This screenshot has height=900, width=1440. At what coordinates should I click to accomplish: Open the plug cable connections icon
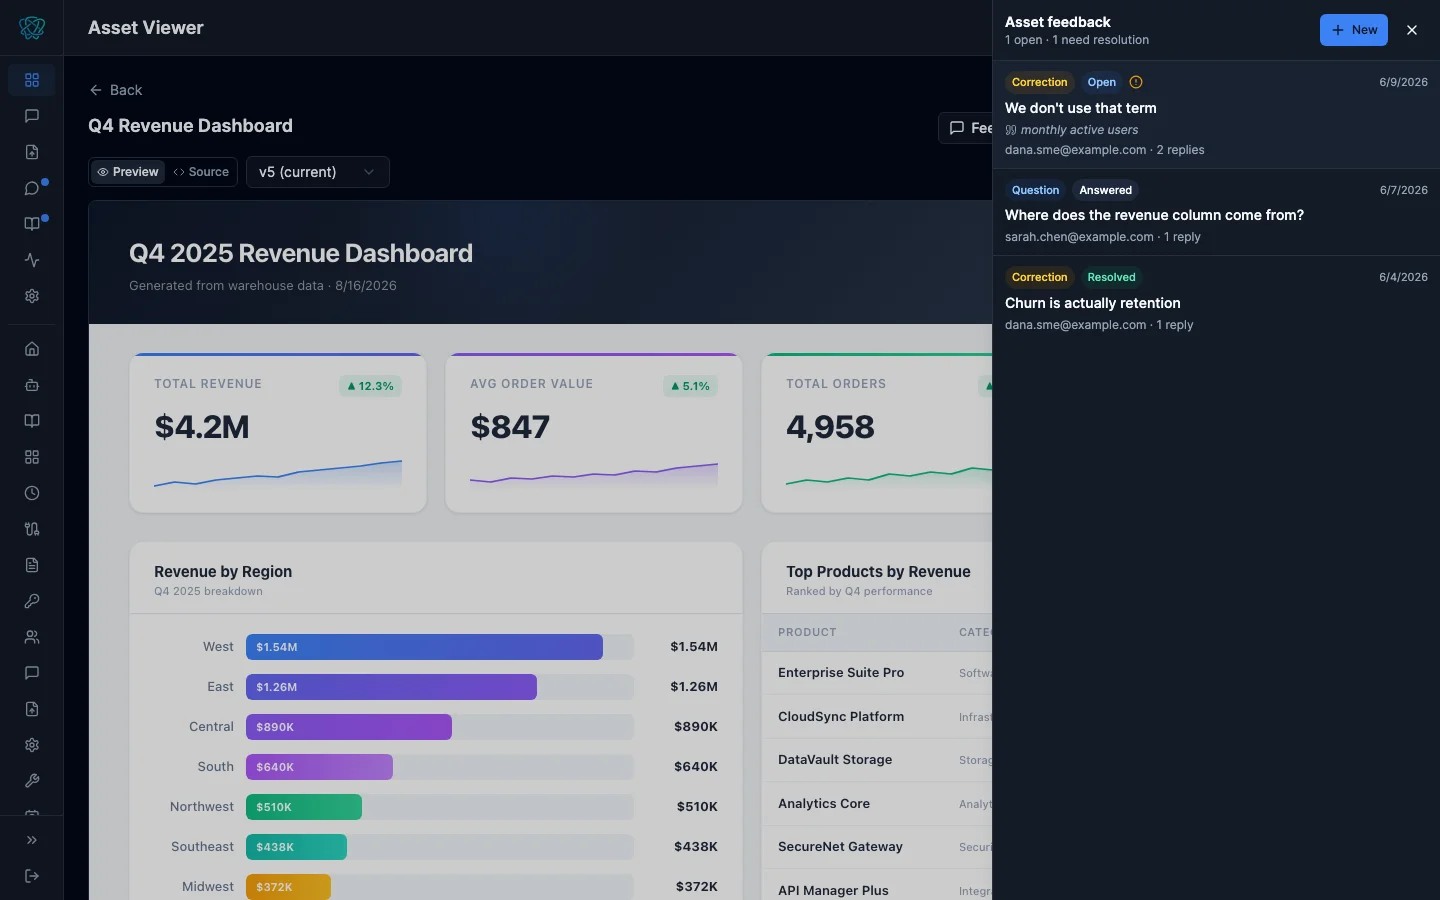(x=32, y=529)
